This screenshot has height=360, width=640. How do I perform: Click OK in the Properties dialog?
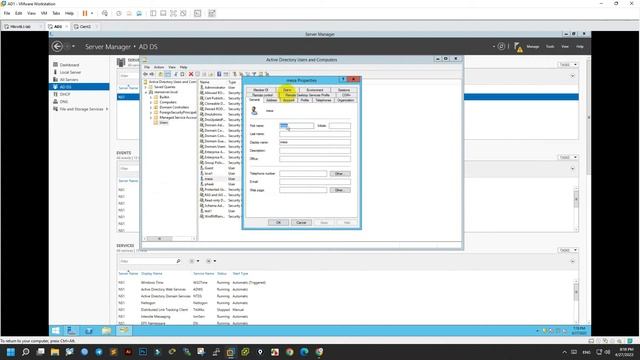[x=278, y=222]
